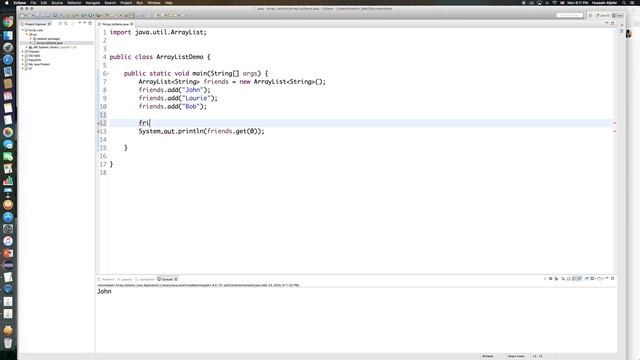Click the Quick Access search field
640x360 pixels.
pyautogui.click(x=569, y=15)
